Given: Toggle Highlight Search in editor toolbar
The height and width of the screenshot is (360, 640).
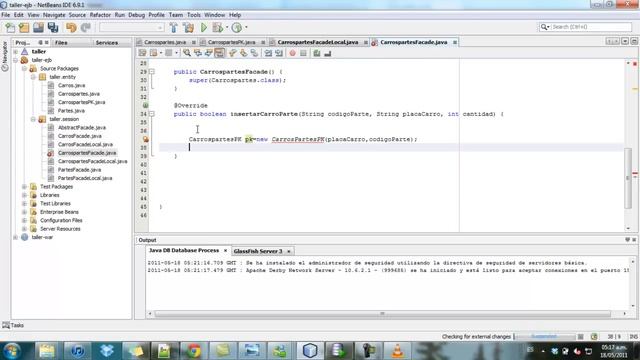Looking at the screenshot, I should [x=220, y=53].
